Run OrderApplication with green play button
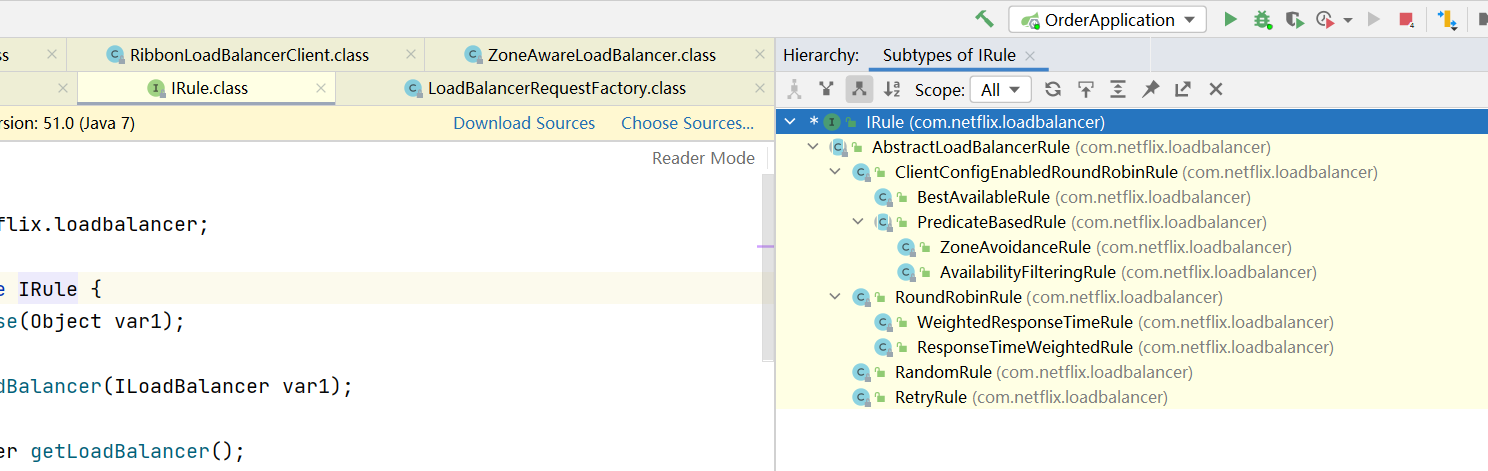 (1230, 19)
